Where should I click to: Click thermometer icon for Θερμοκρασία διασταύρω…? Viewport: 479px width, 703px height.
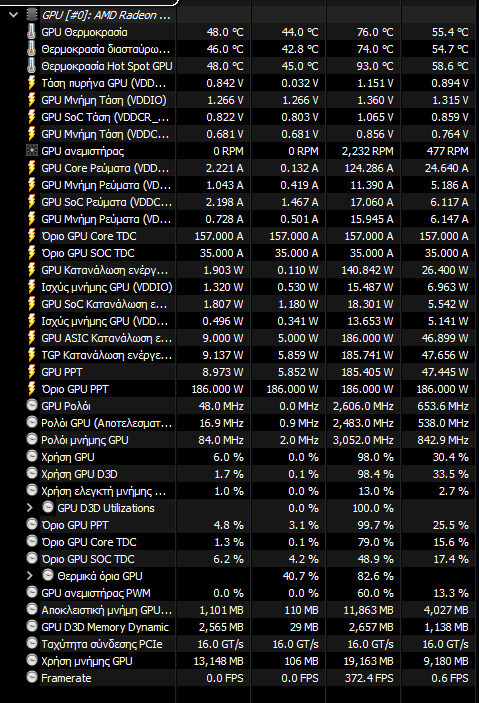point(31,49)
